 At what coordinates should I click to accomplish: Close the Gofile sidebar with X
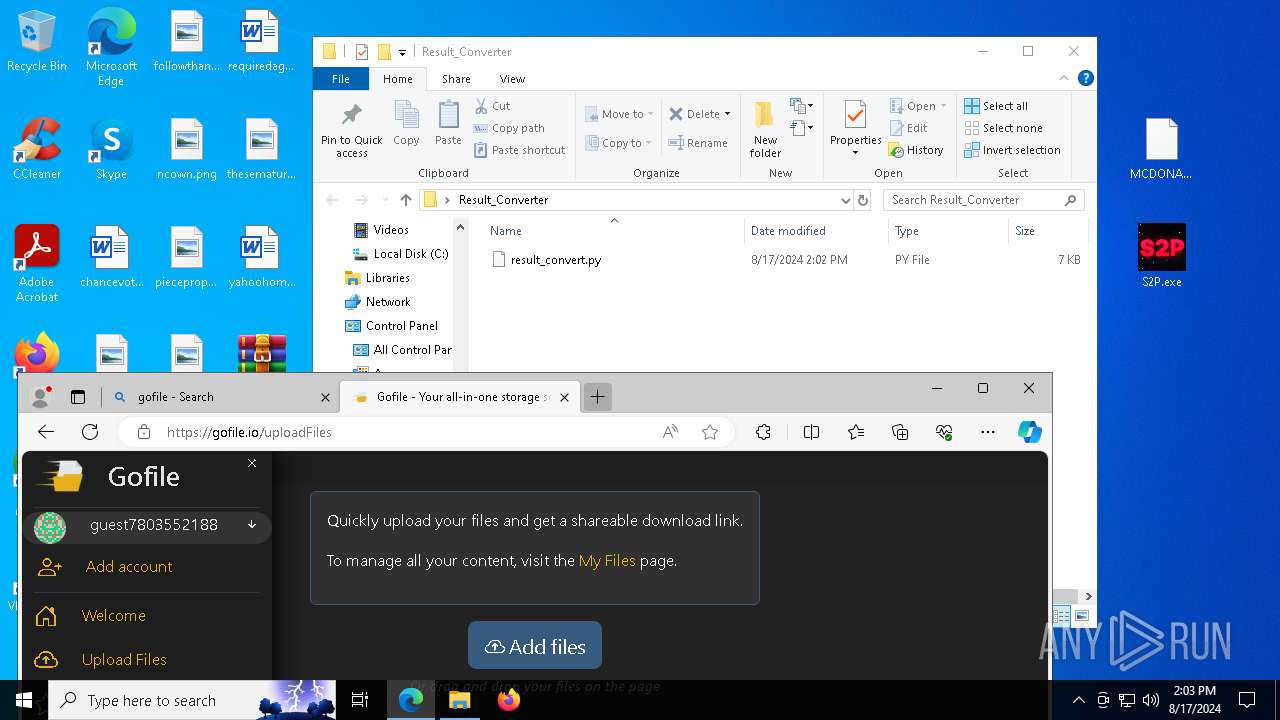[x=252, y=463]
